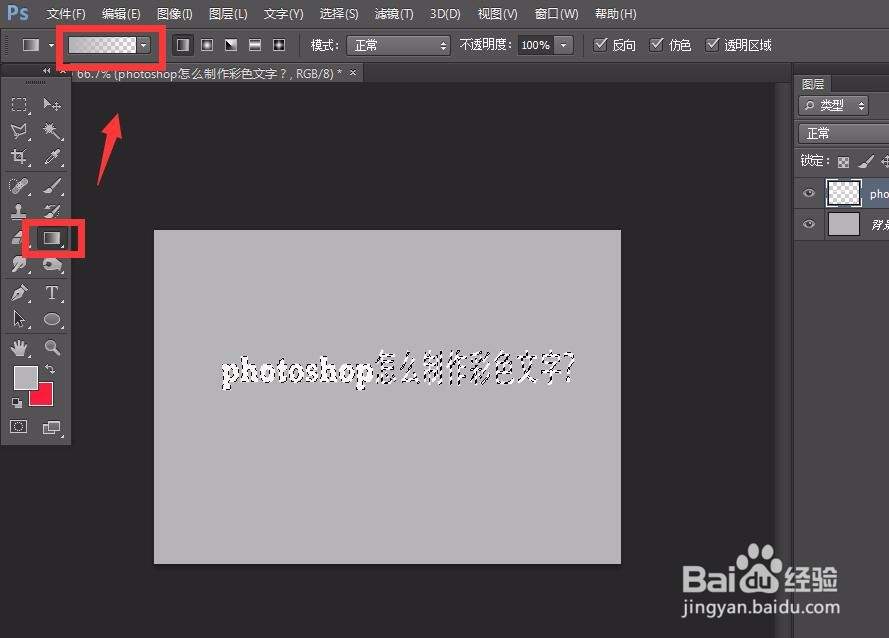Open the 图像(I) menu
Viewport: 889px width, 638px height.
175,14
